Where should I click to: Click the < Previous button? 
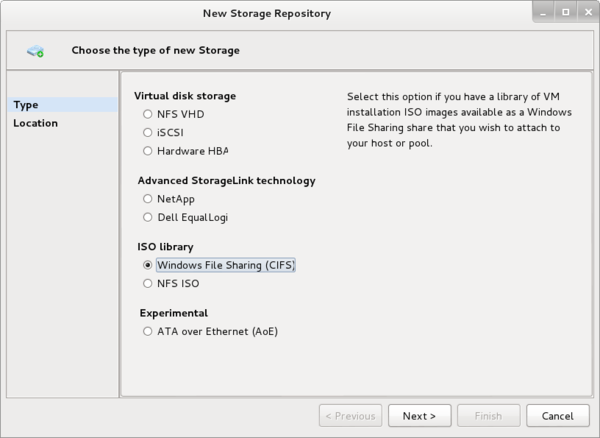(x=349, y=415)
